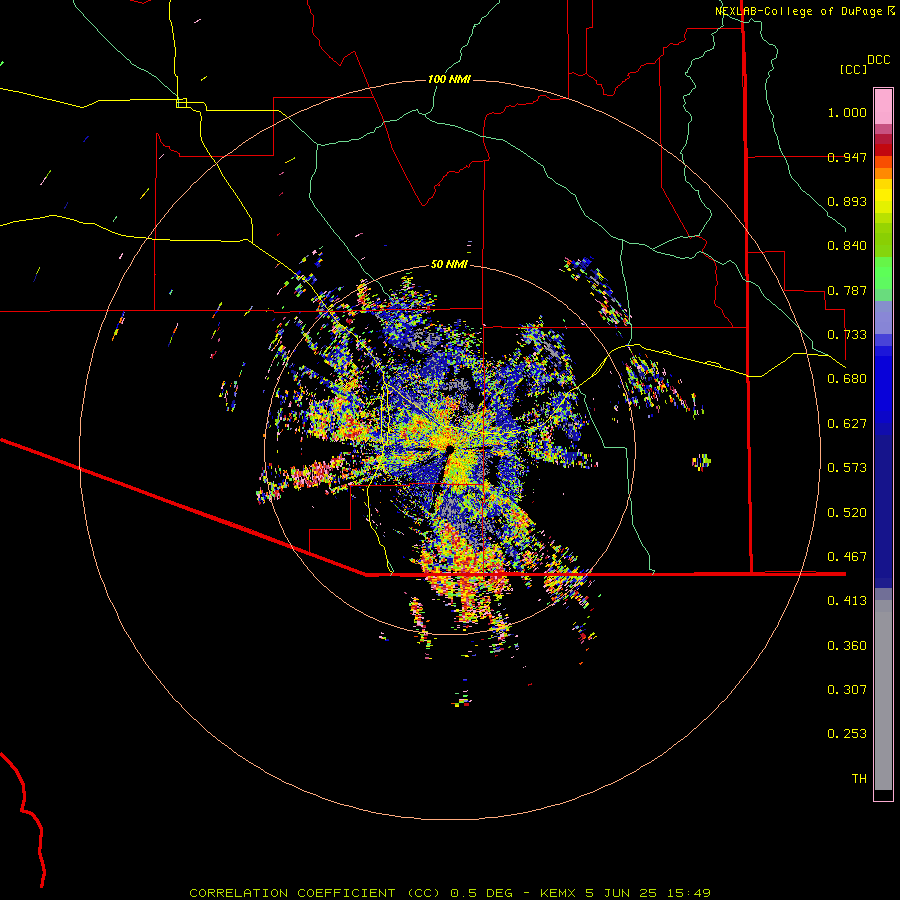The image size is (900, 900).
Task: Click the 0.893 color scale value
Action: click(847, 201)
